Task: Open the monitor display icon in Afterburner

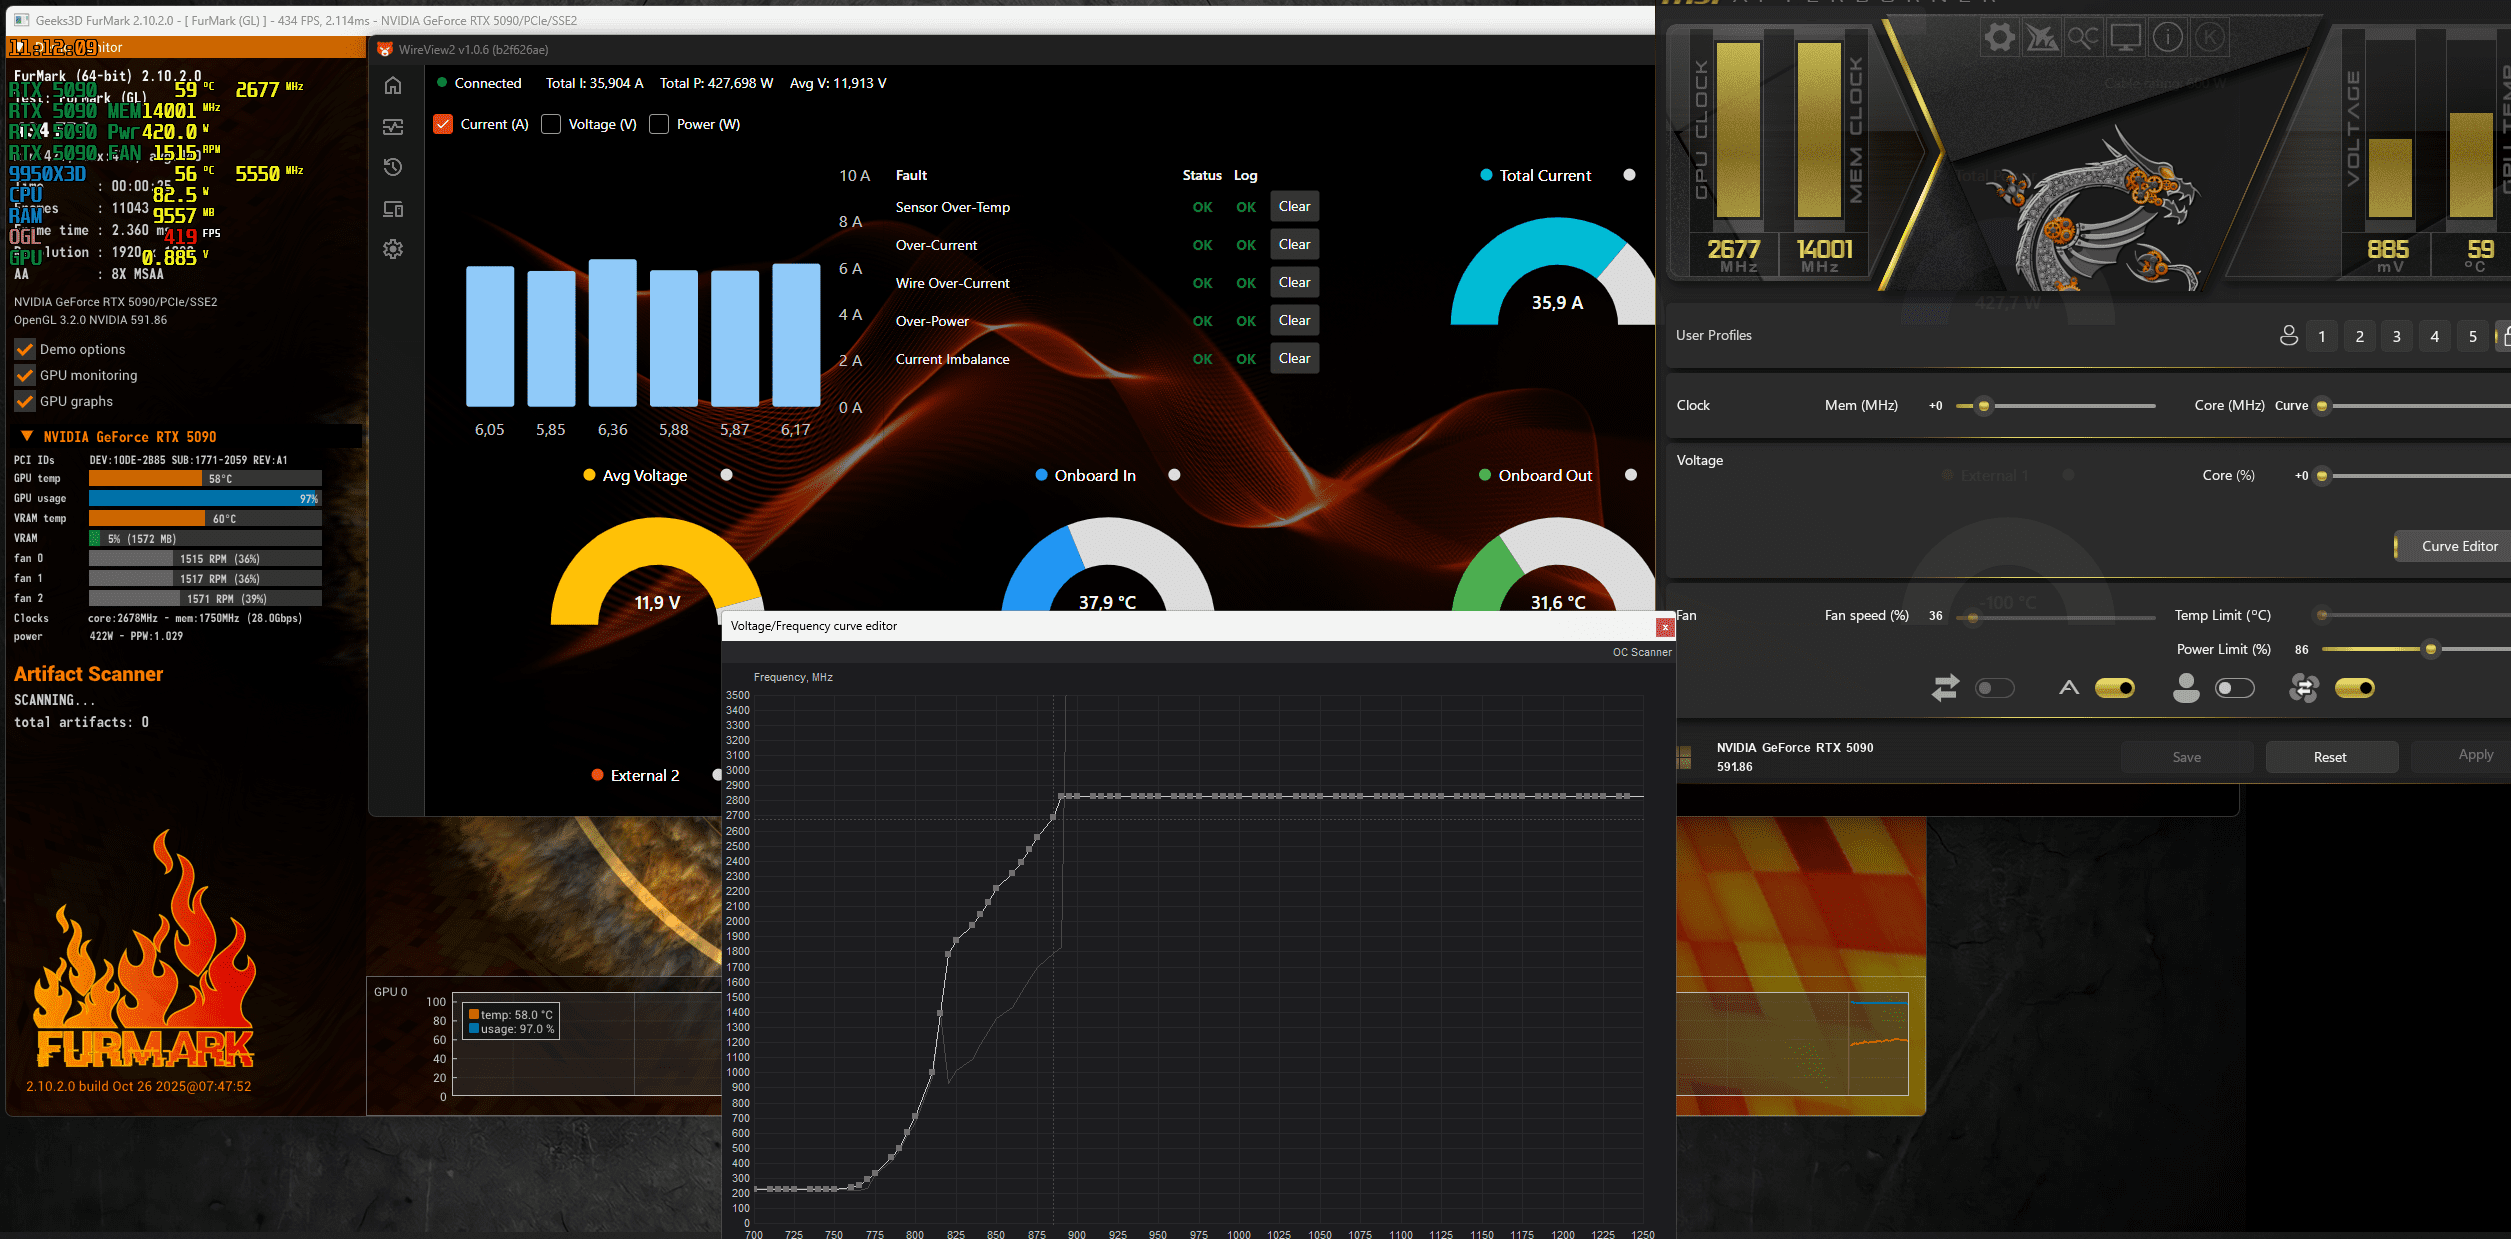Action: point(2125,38)
